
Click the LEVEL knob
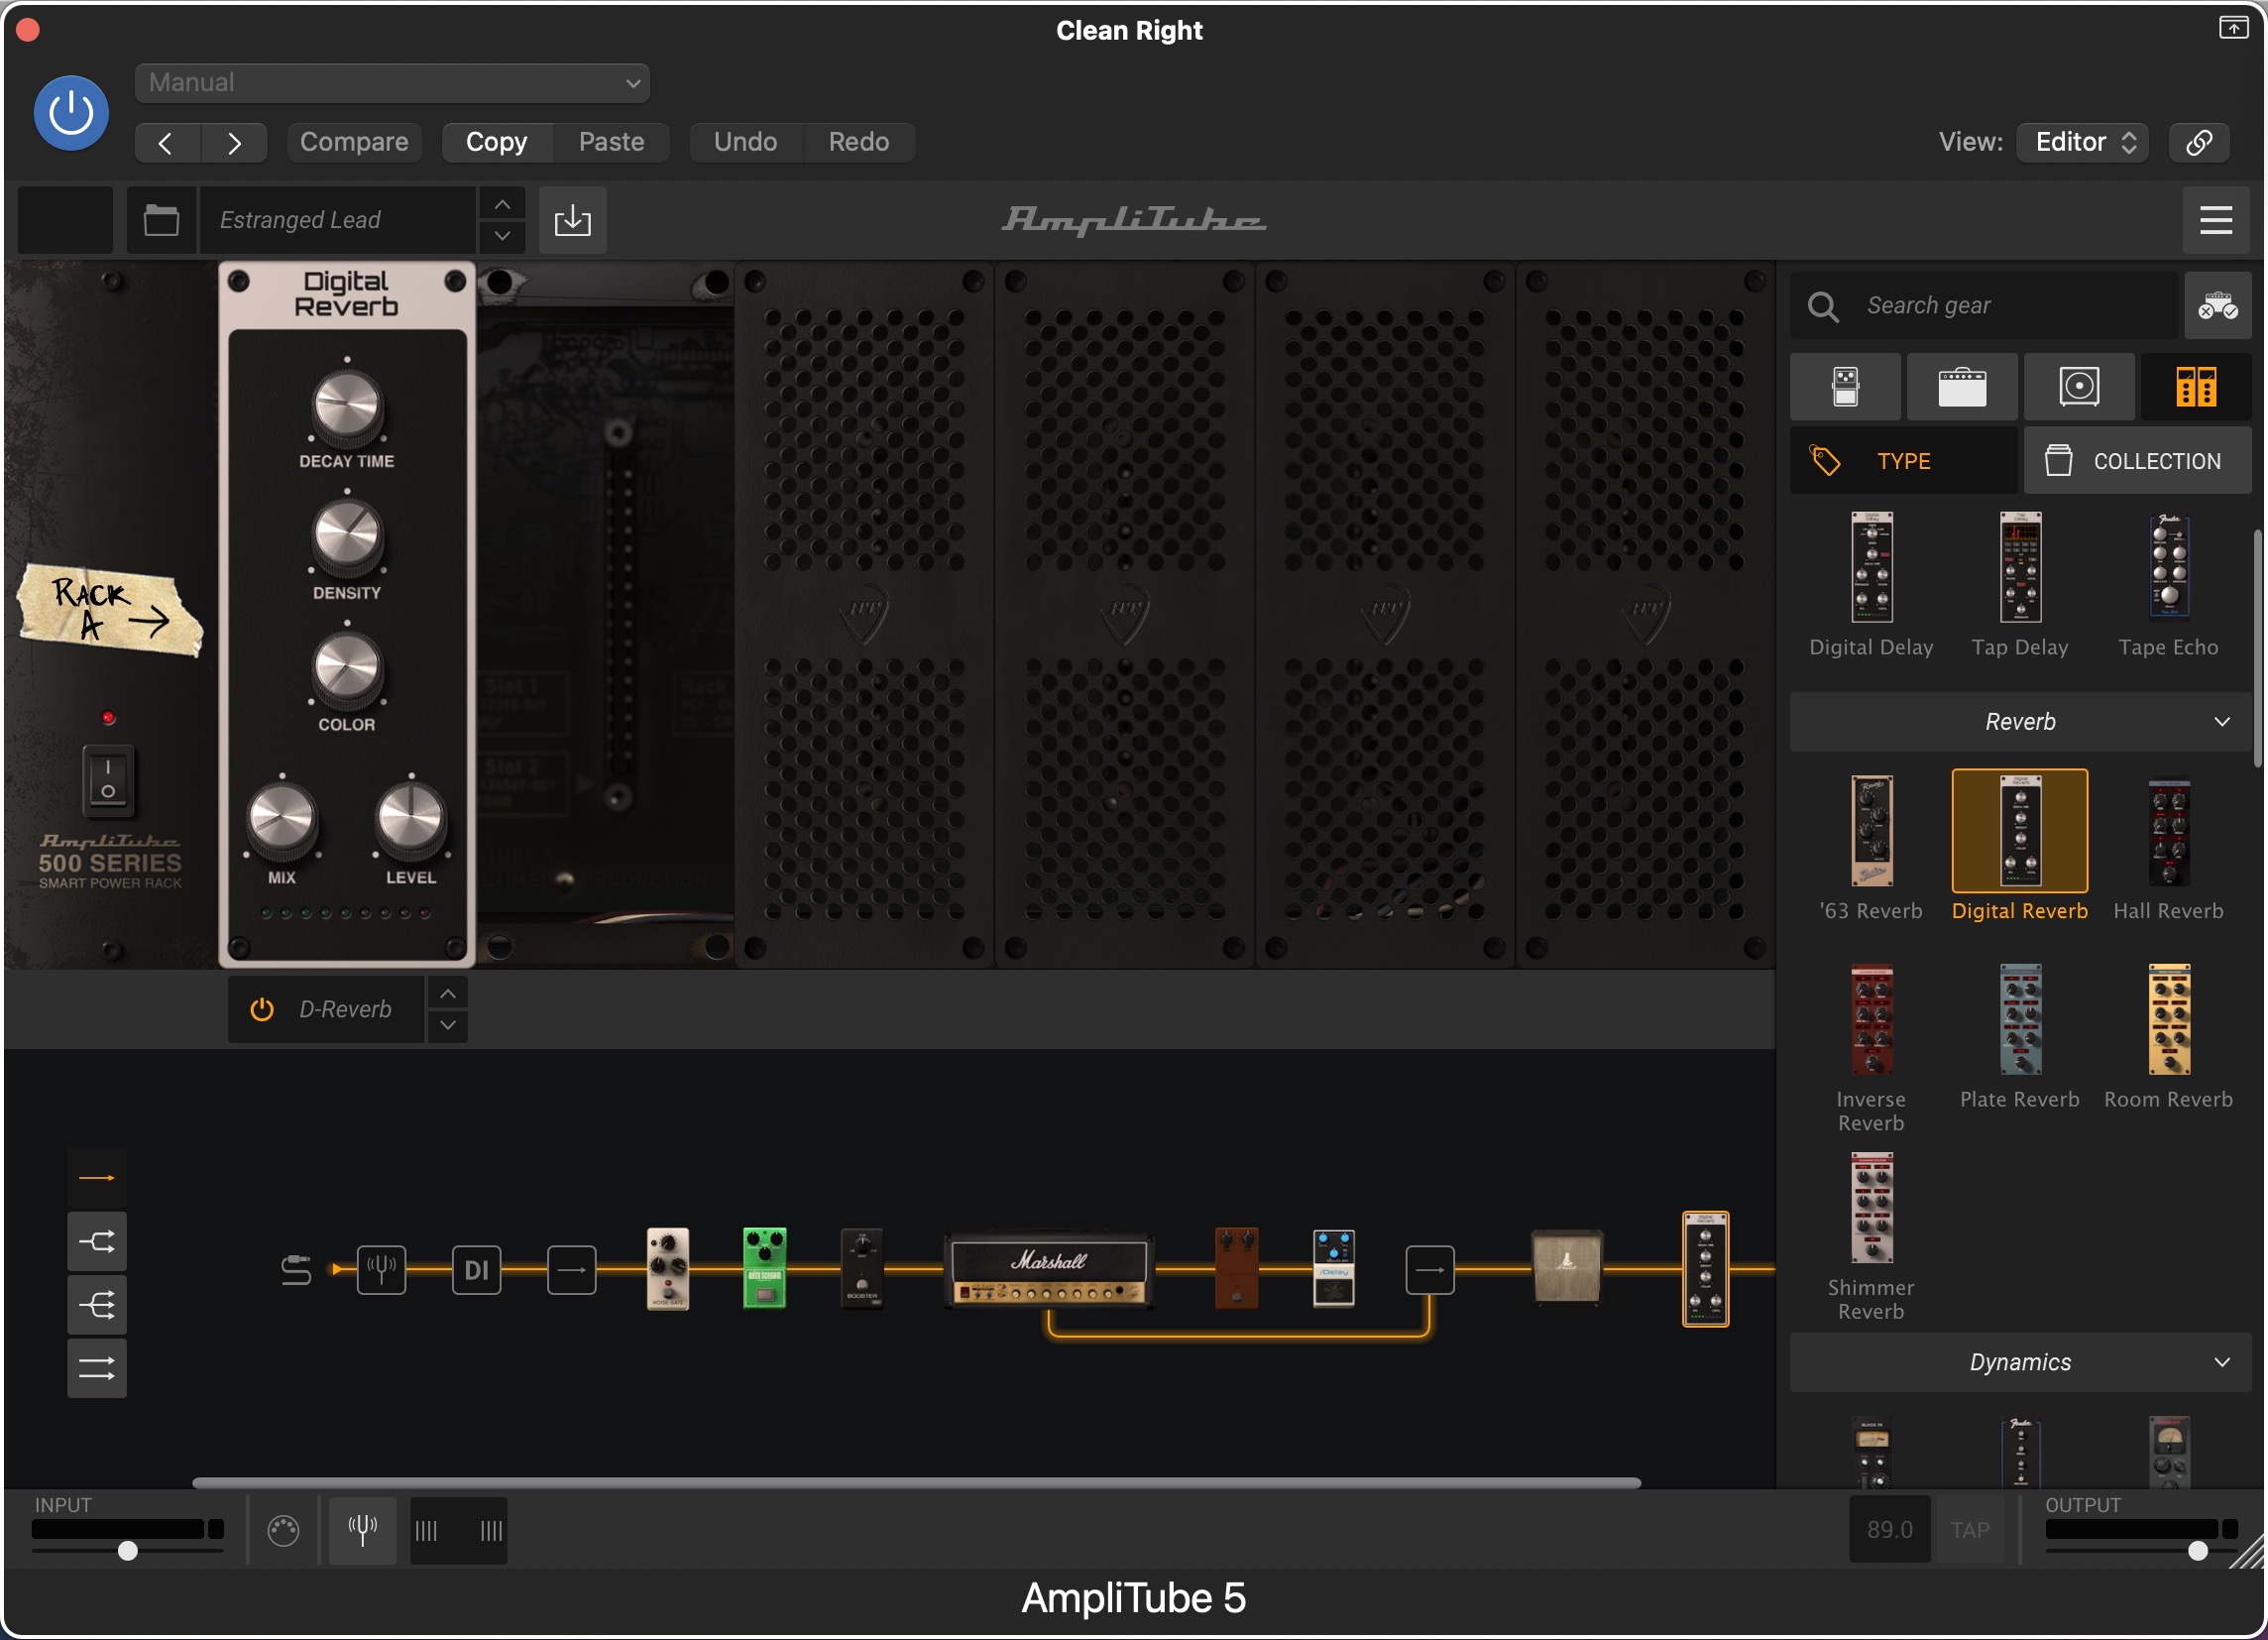click(x=411, y=821)
